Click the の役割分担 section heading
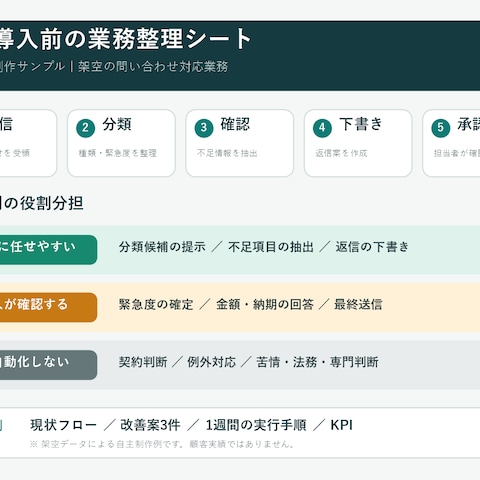The image size is (480, 480). pos(42,203)
